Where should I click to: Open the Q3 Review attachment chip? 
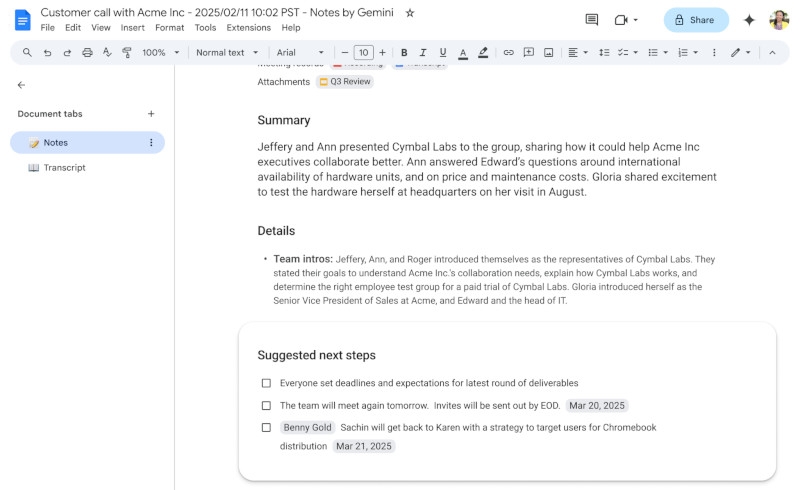345,82
